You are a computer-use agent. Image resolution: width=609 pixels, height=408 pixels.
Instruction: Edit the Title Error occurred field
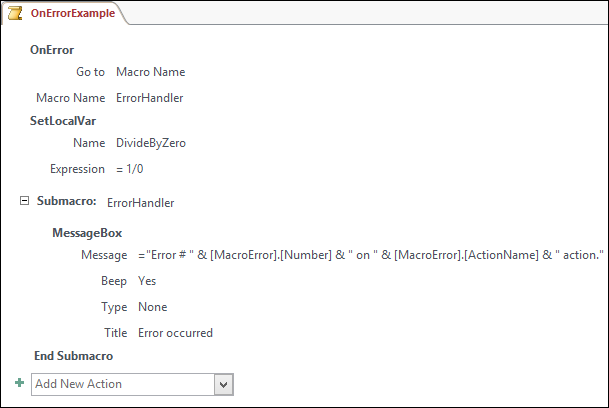pos(175,333)
